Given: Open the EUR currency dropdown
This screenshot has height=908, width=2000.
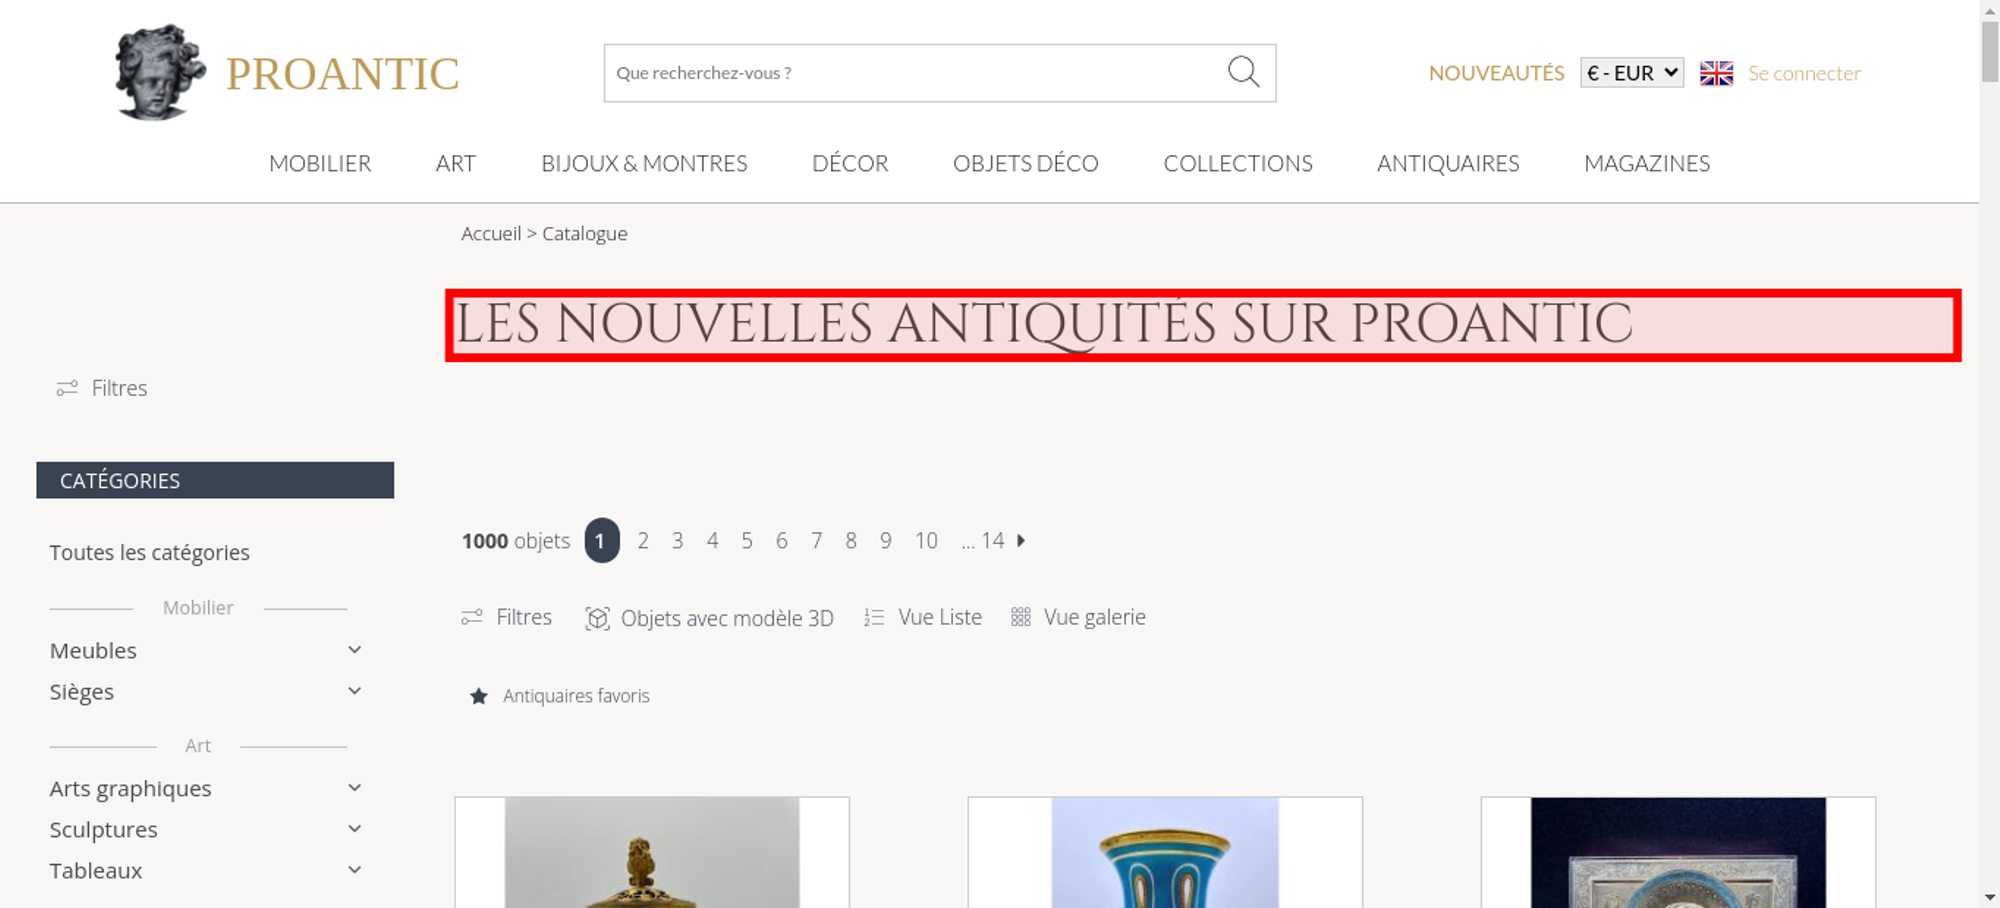Looking at the screenshot, I should [1632, 73].
